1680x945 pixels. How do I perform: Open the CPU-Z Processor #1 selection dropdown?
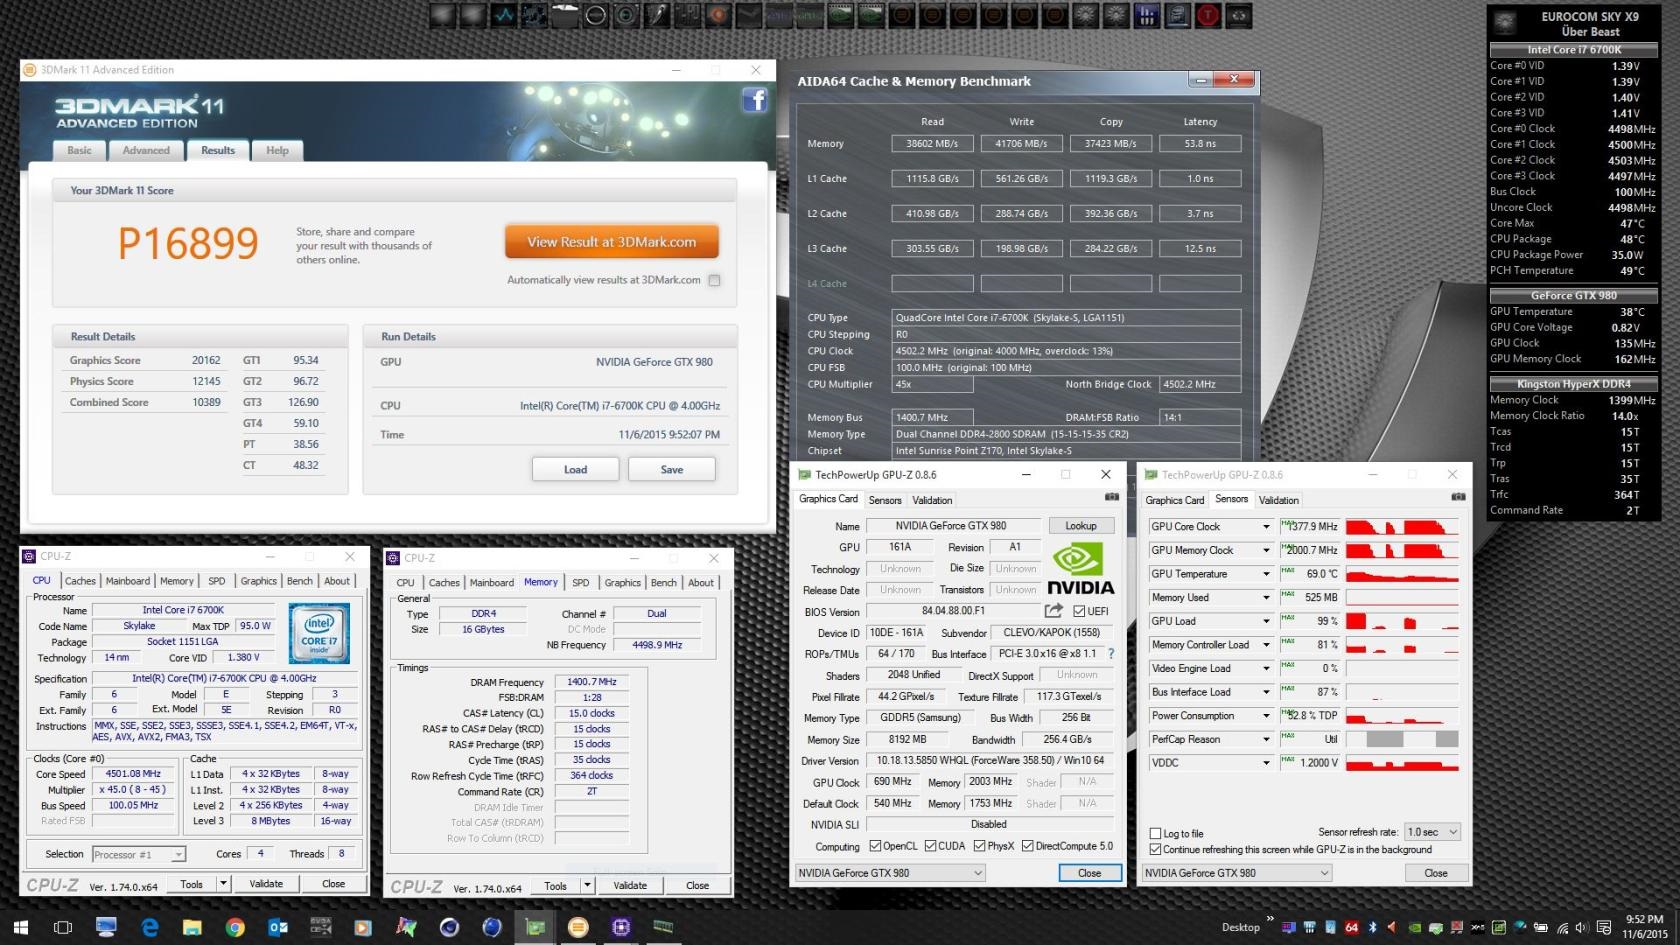pos(138,854)
